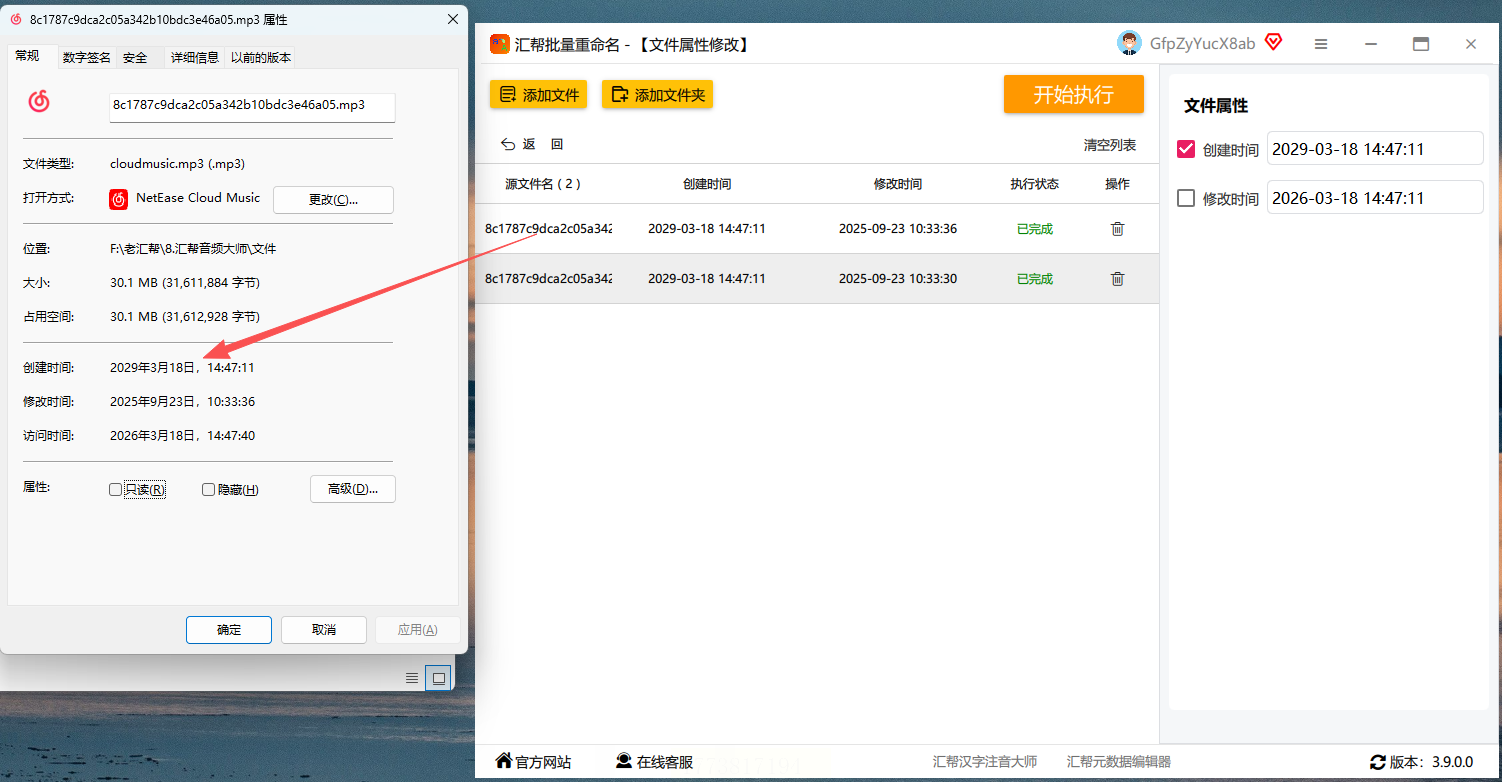Click the 创建时间 date field 2029-03-18

(x=1375, y=149)
